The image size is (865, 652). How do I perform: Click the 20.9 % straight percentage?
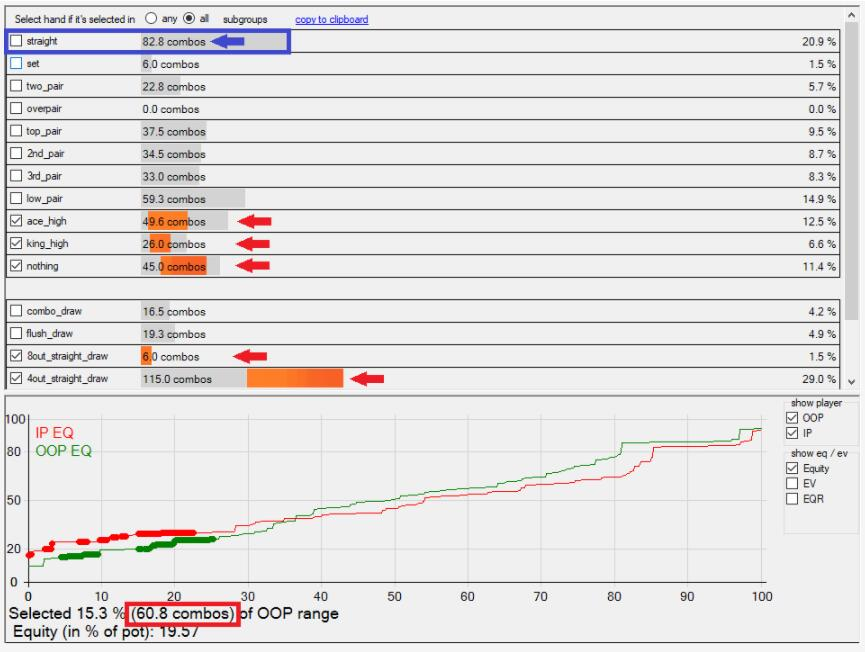coord(819,42)
